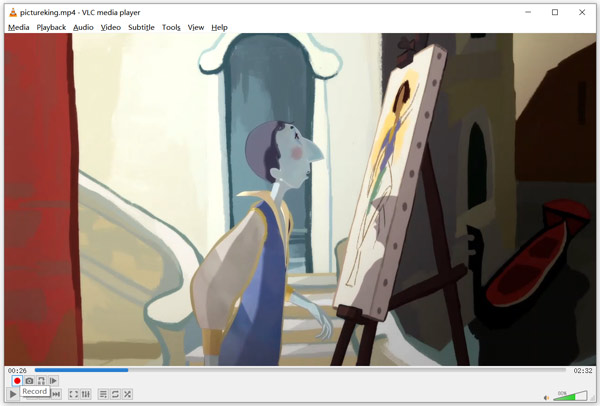Mute audio via speaker icon

point(546,398)
